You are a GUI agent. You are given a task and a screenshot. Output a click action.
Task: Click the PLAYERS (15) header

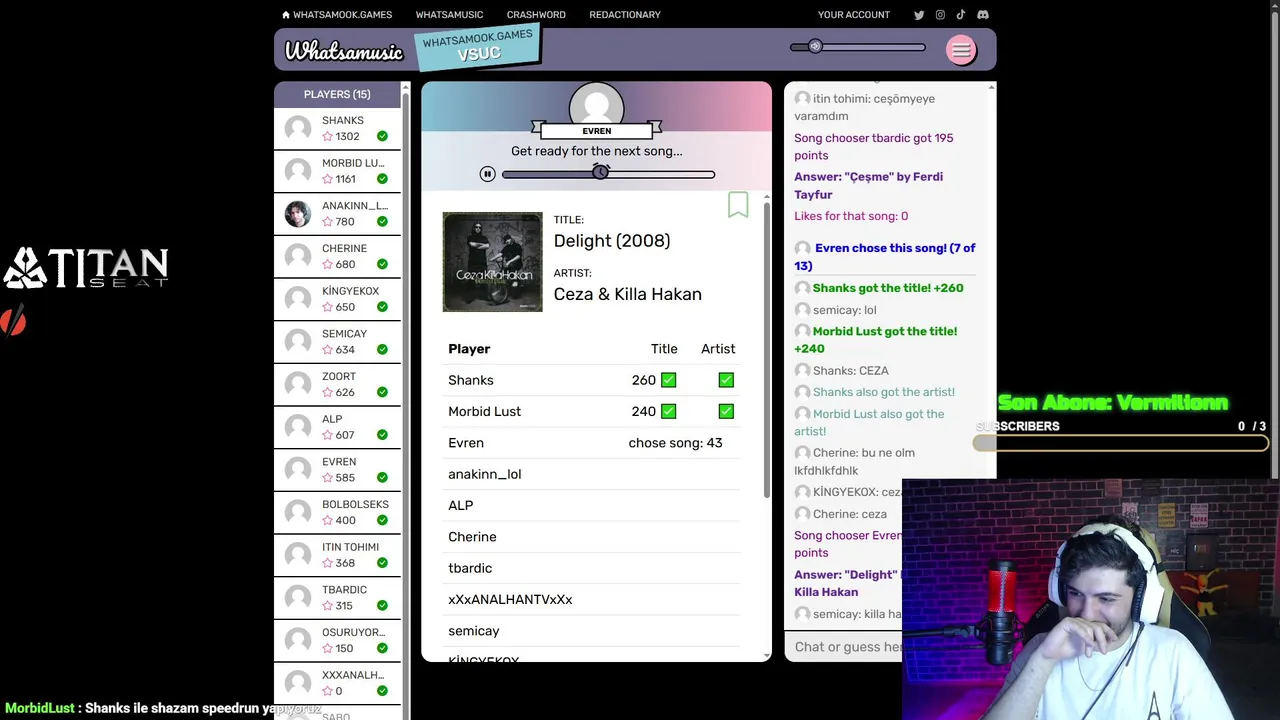click(x=337, y=94)
